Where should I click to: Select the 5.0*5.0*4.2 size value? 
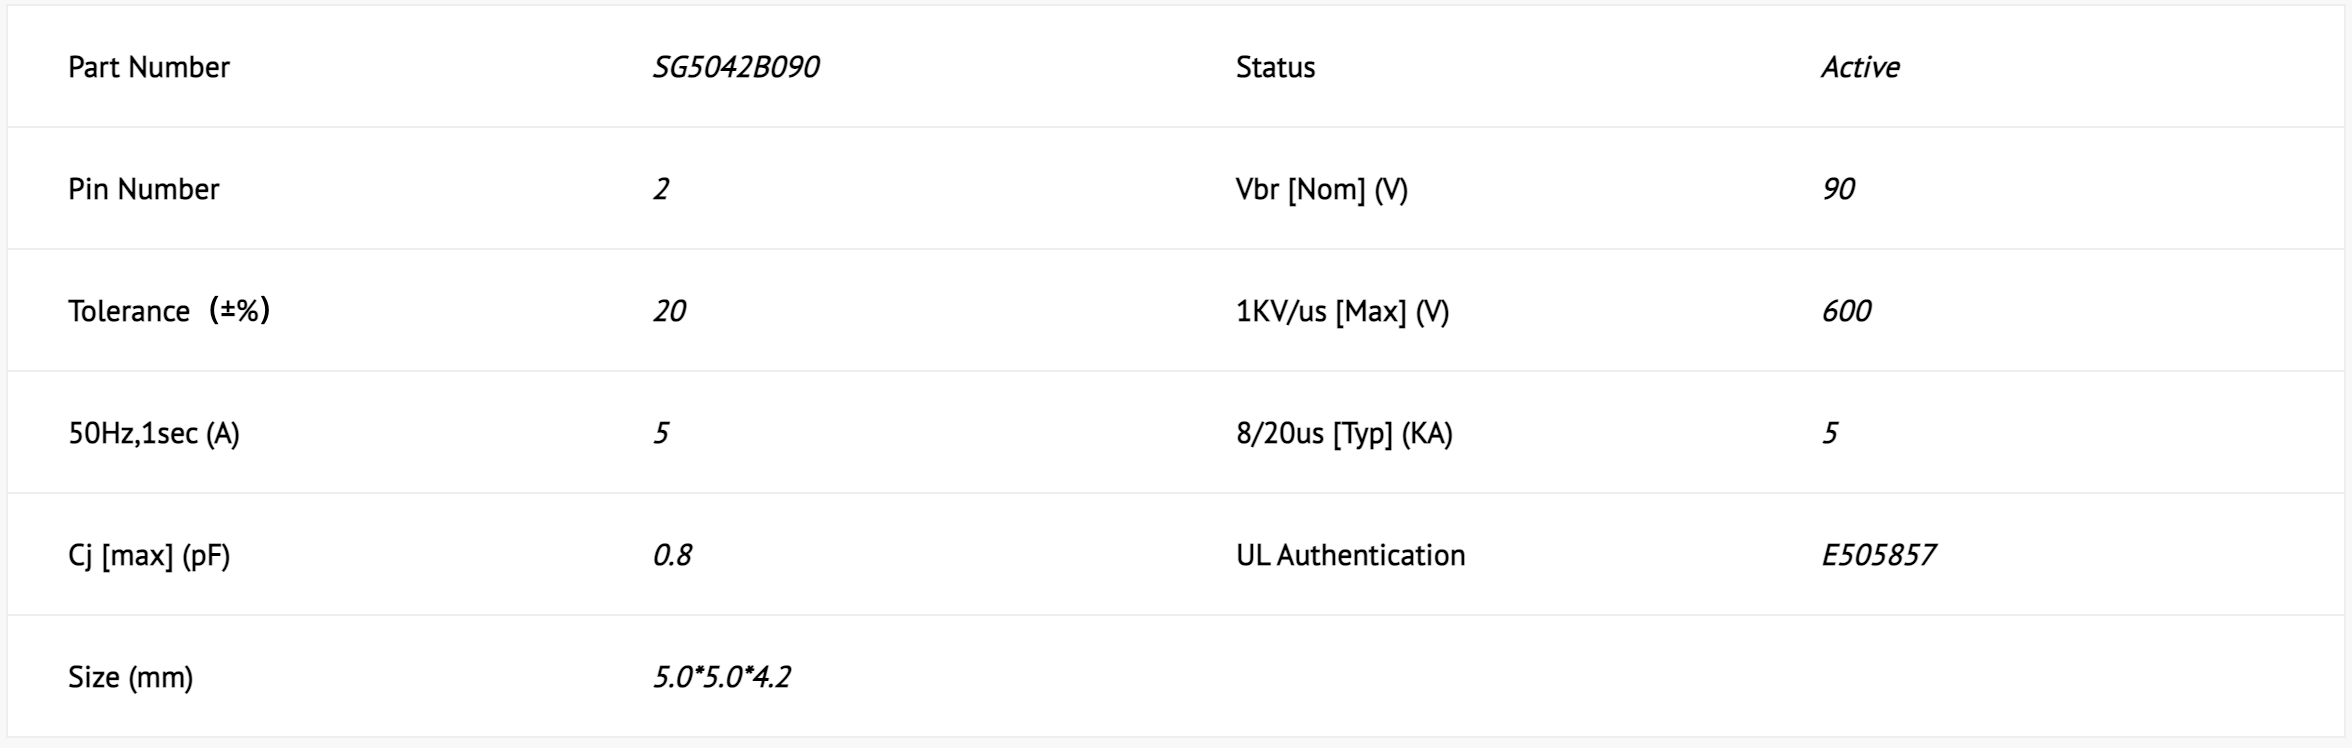pyautogui.click(x=722, y=677)
